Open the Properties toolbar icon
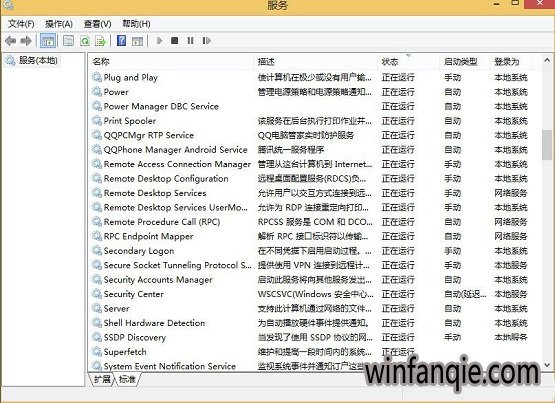Image resolution: width=555 pixels, height=403 pixels. click(x=68, y=41)
